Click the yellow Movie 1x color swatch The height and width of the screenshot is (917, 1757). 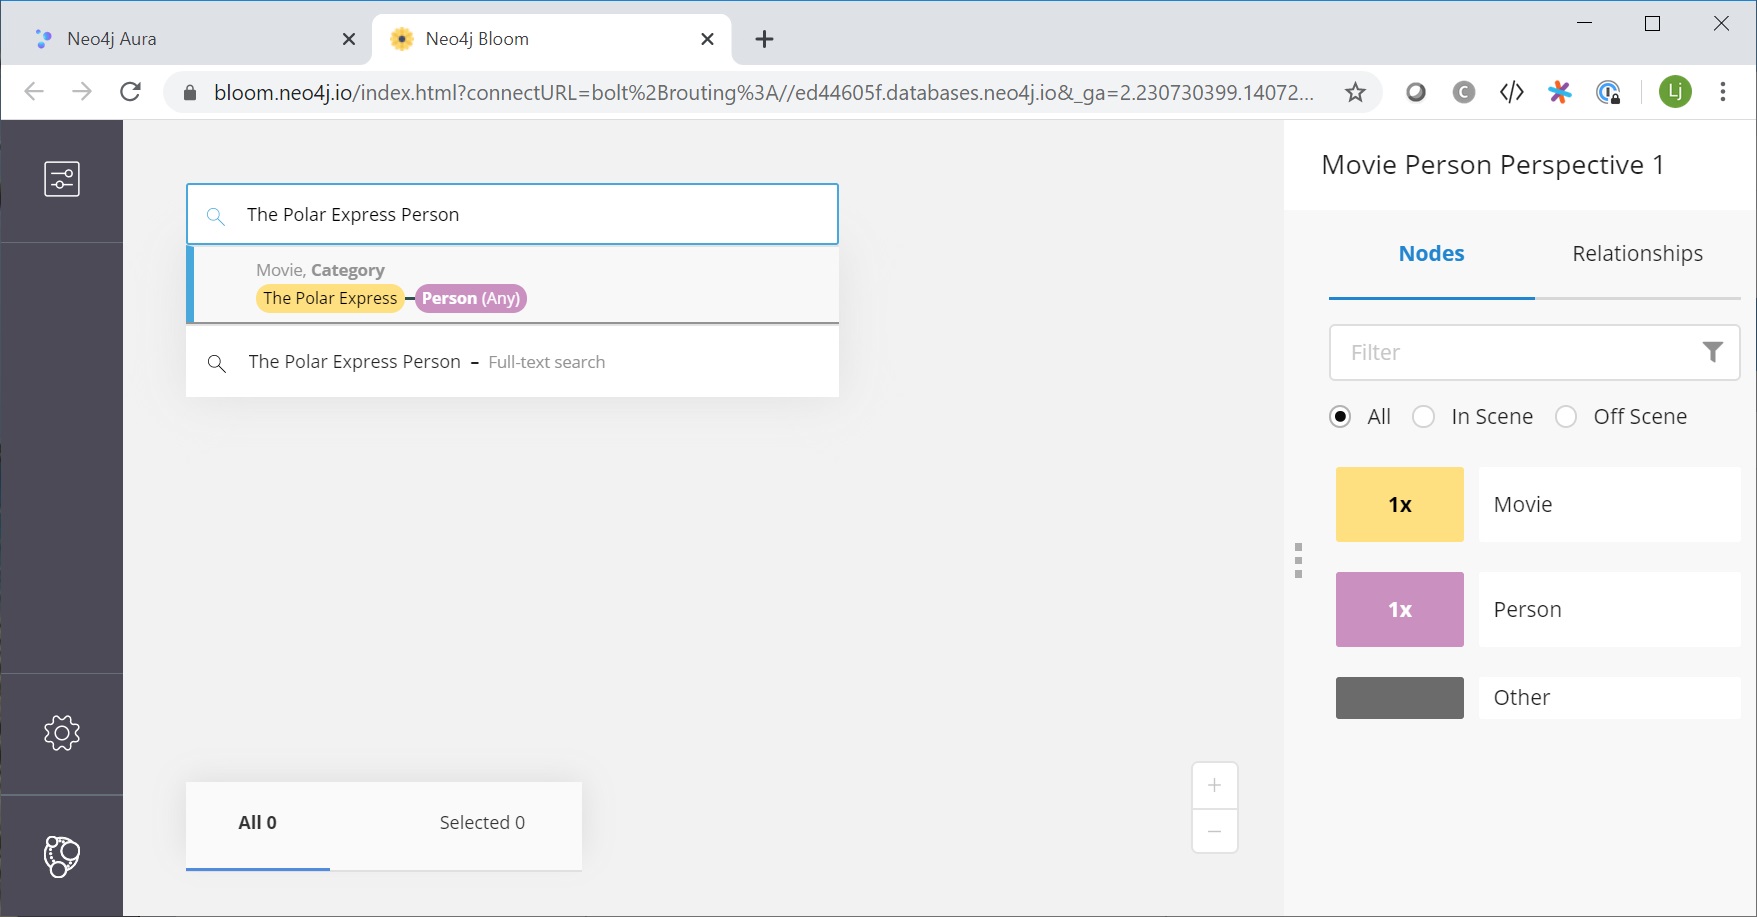pos(1399,505)
